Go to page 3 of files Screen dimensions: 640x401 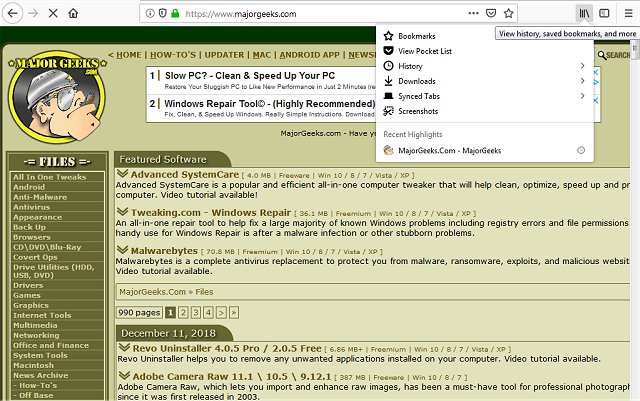[196, 313]
